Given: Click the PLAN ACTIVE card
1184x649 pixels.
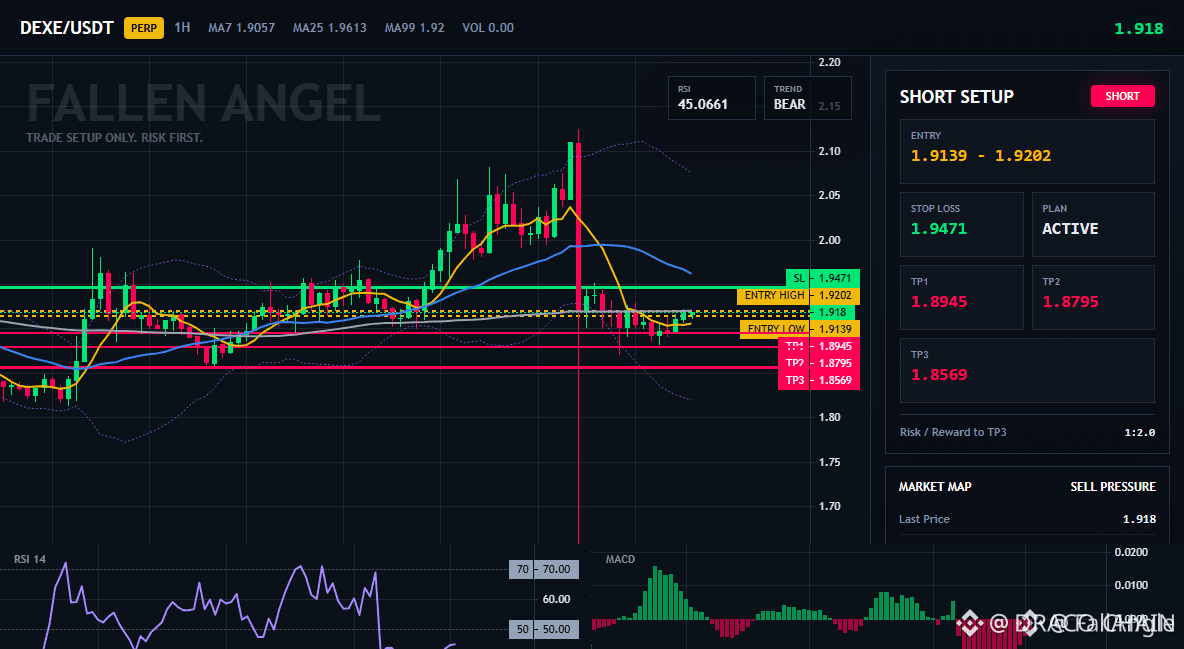Looking at the screenshot, I should coord(1093,224).
